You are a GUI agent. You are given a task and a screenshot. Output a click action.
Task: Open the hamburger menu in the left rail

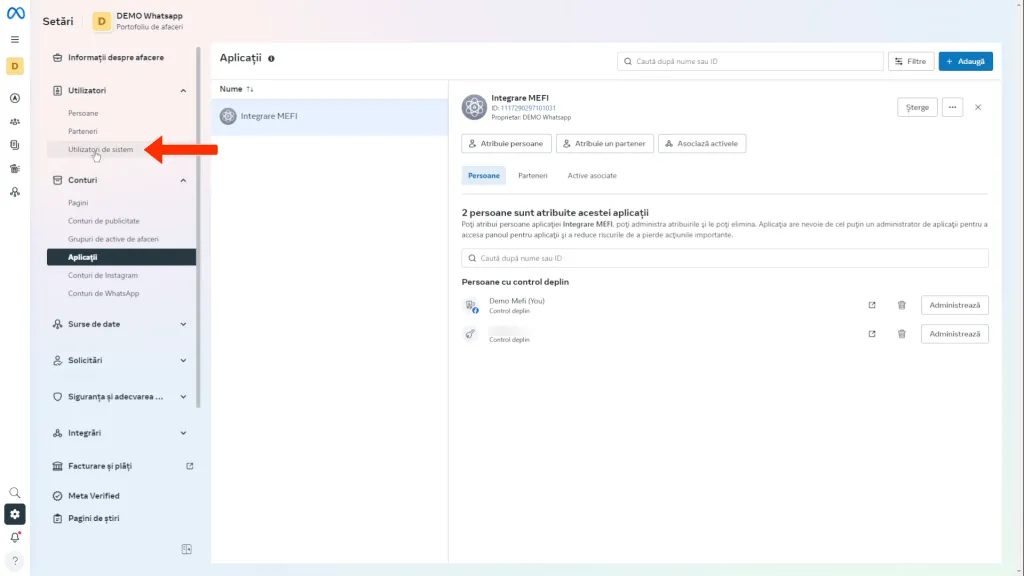click(x=15, y=39)
